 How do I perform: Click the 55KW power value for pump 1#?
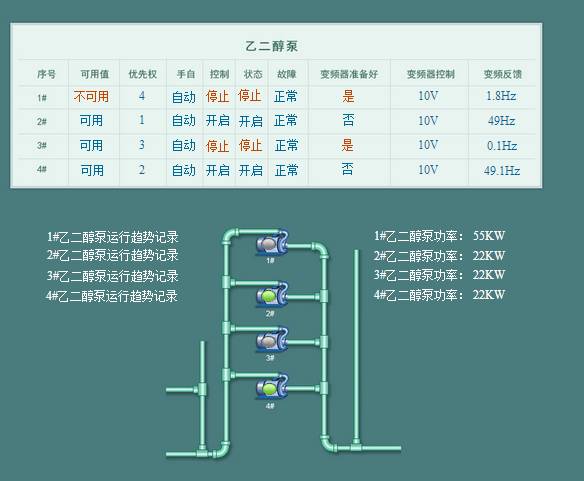[x=489, y=235]
